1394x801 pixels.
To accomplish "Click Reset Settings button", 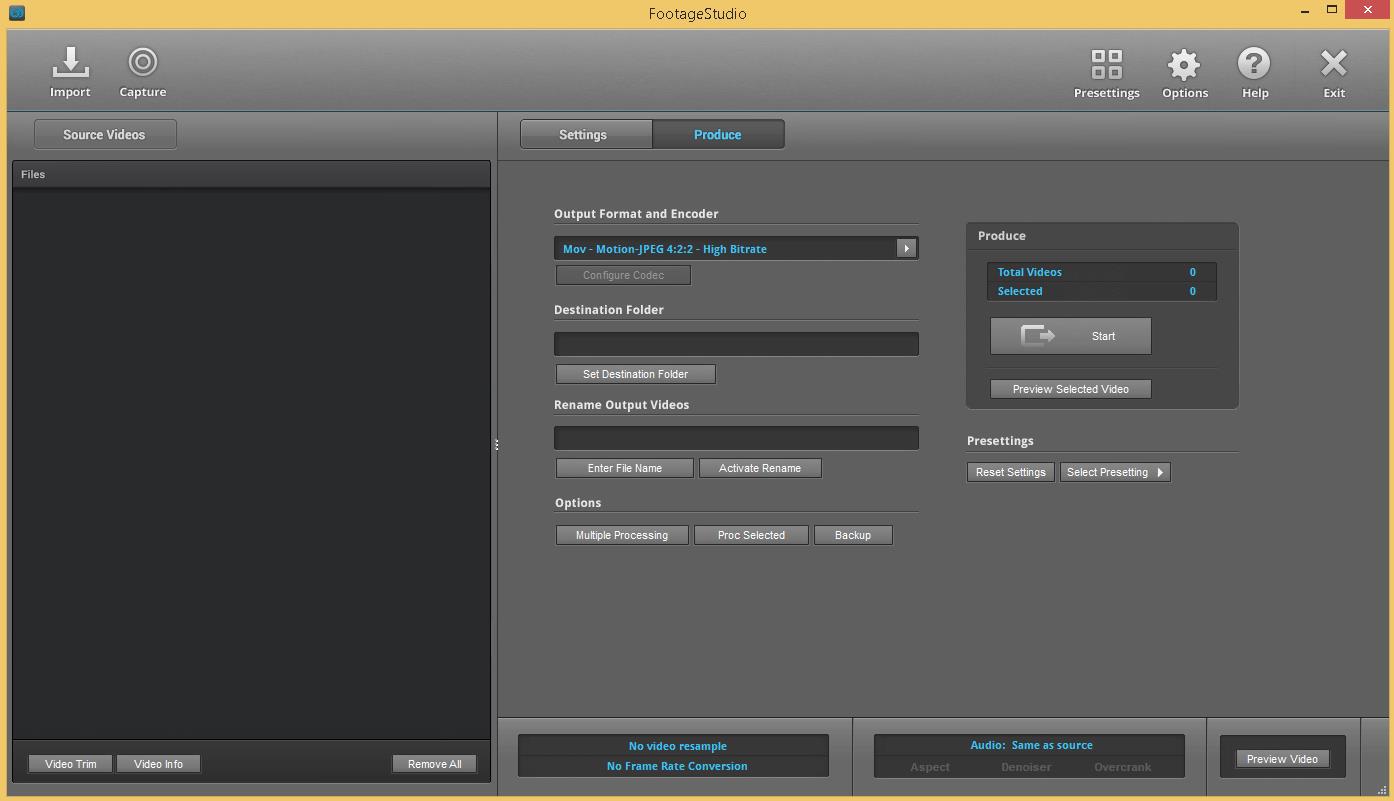I will [1011, 472].
